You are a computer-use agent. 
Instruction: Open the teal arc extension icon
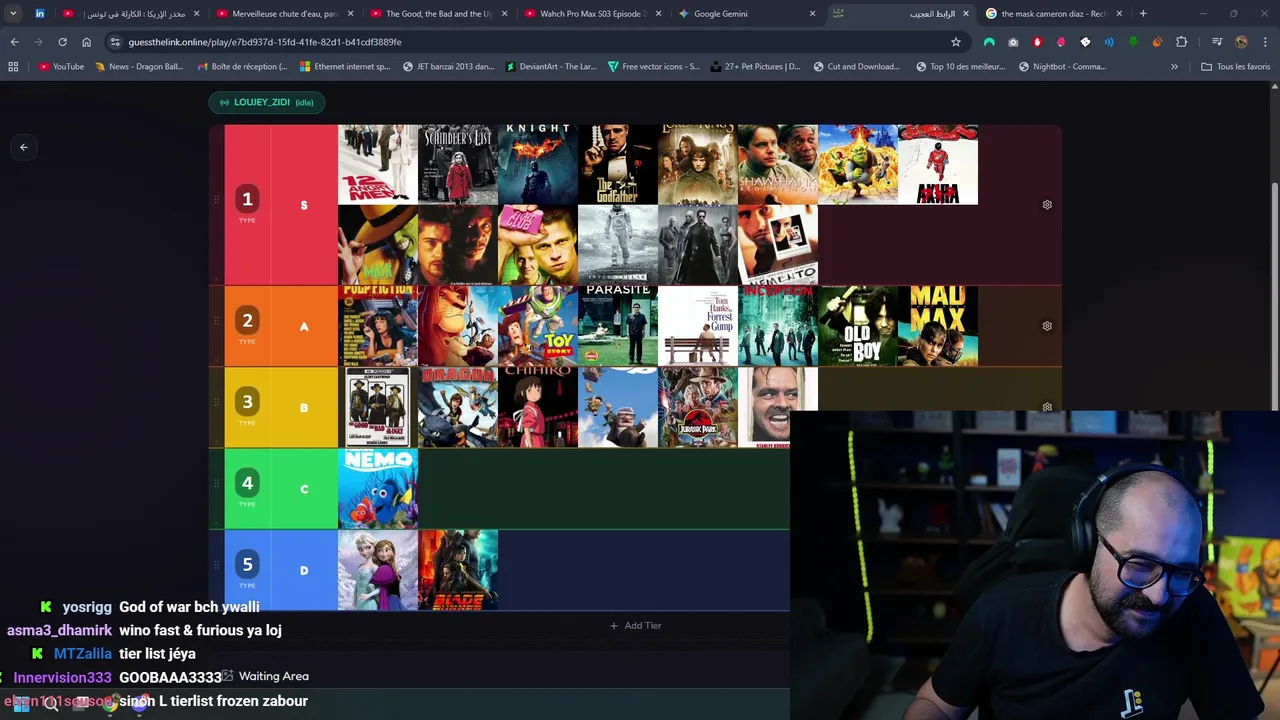(x=989, y=42)
